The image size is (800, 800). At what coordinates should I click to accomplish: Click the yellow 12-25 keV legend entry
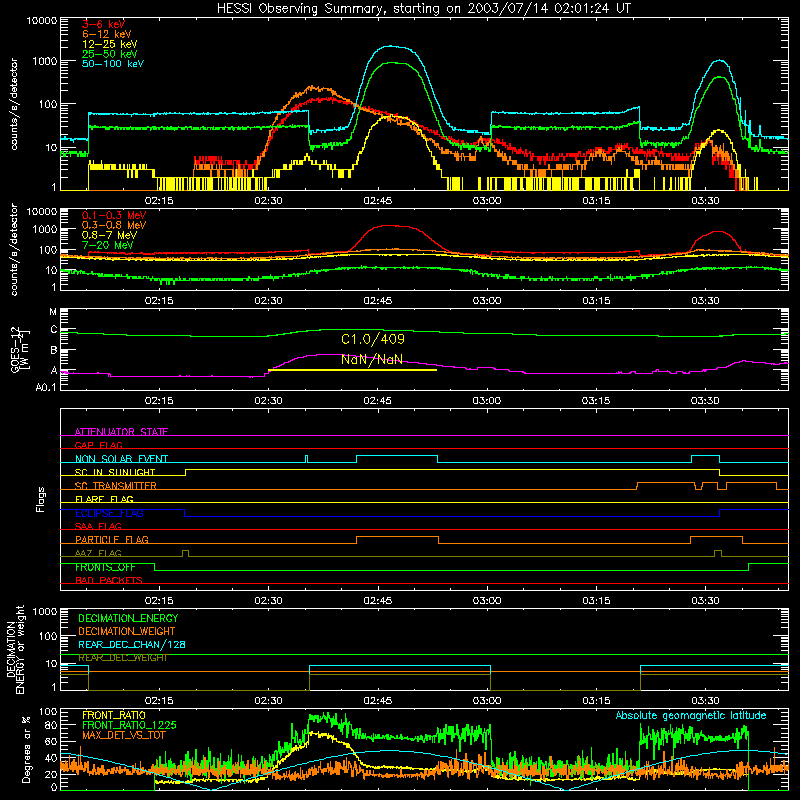109,44
